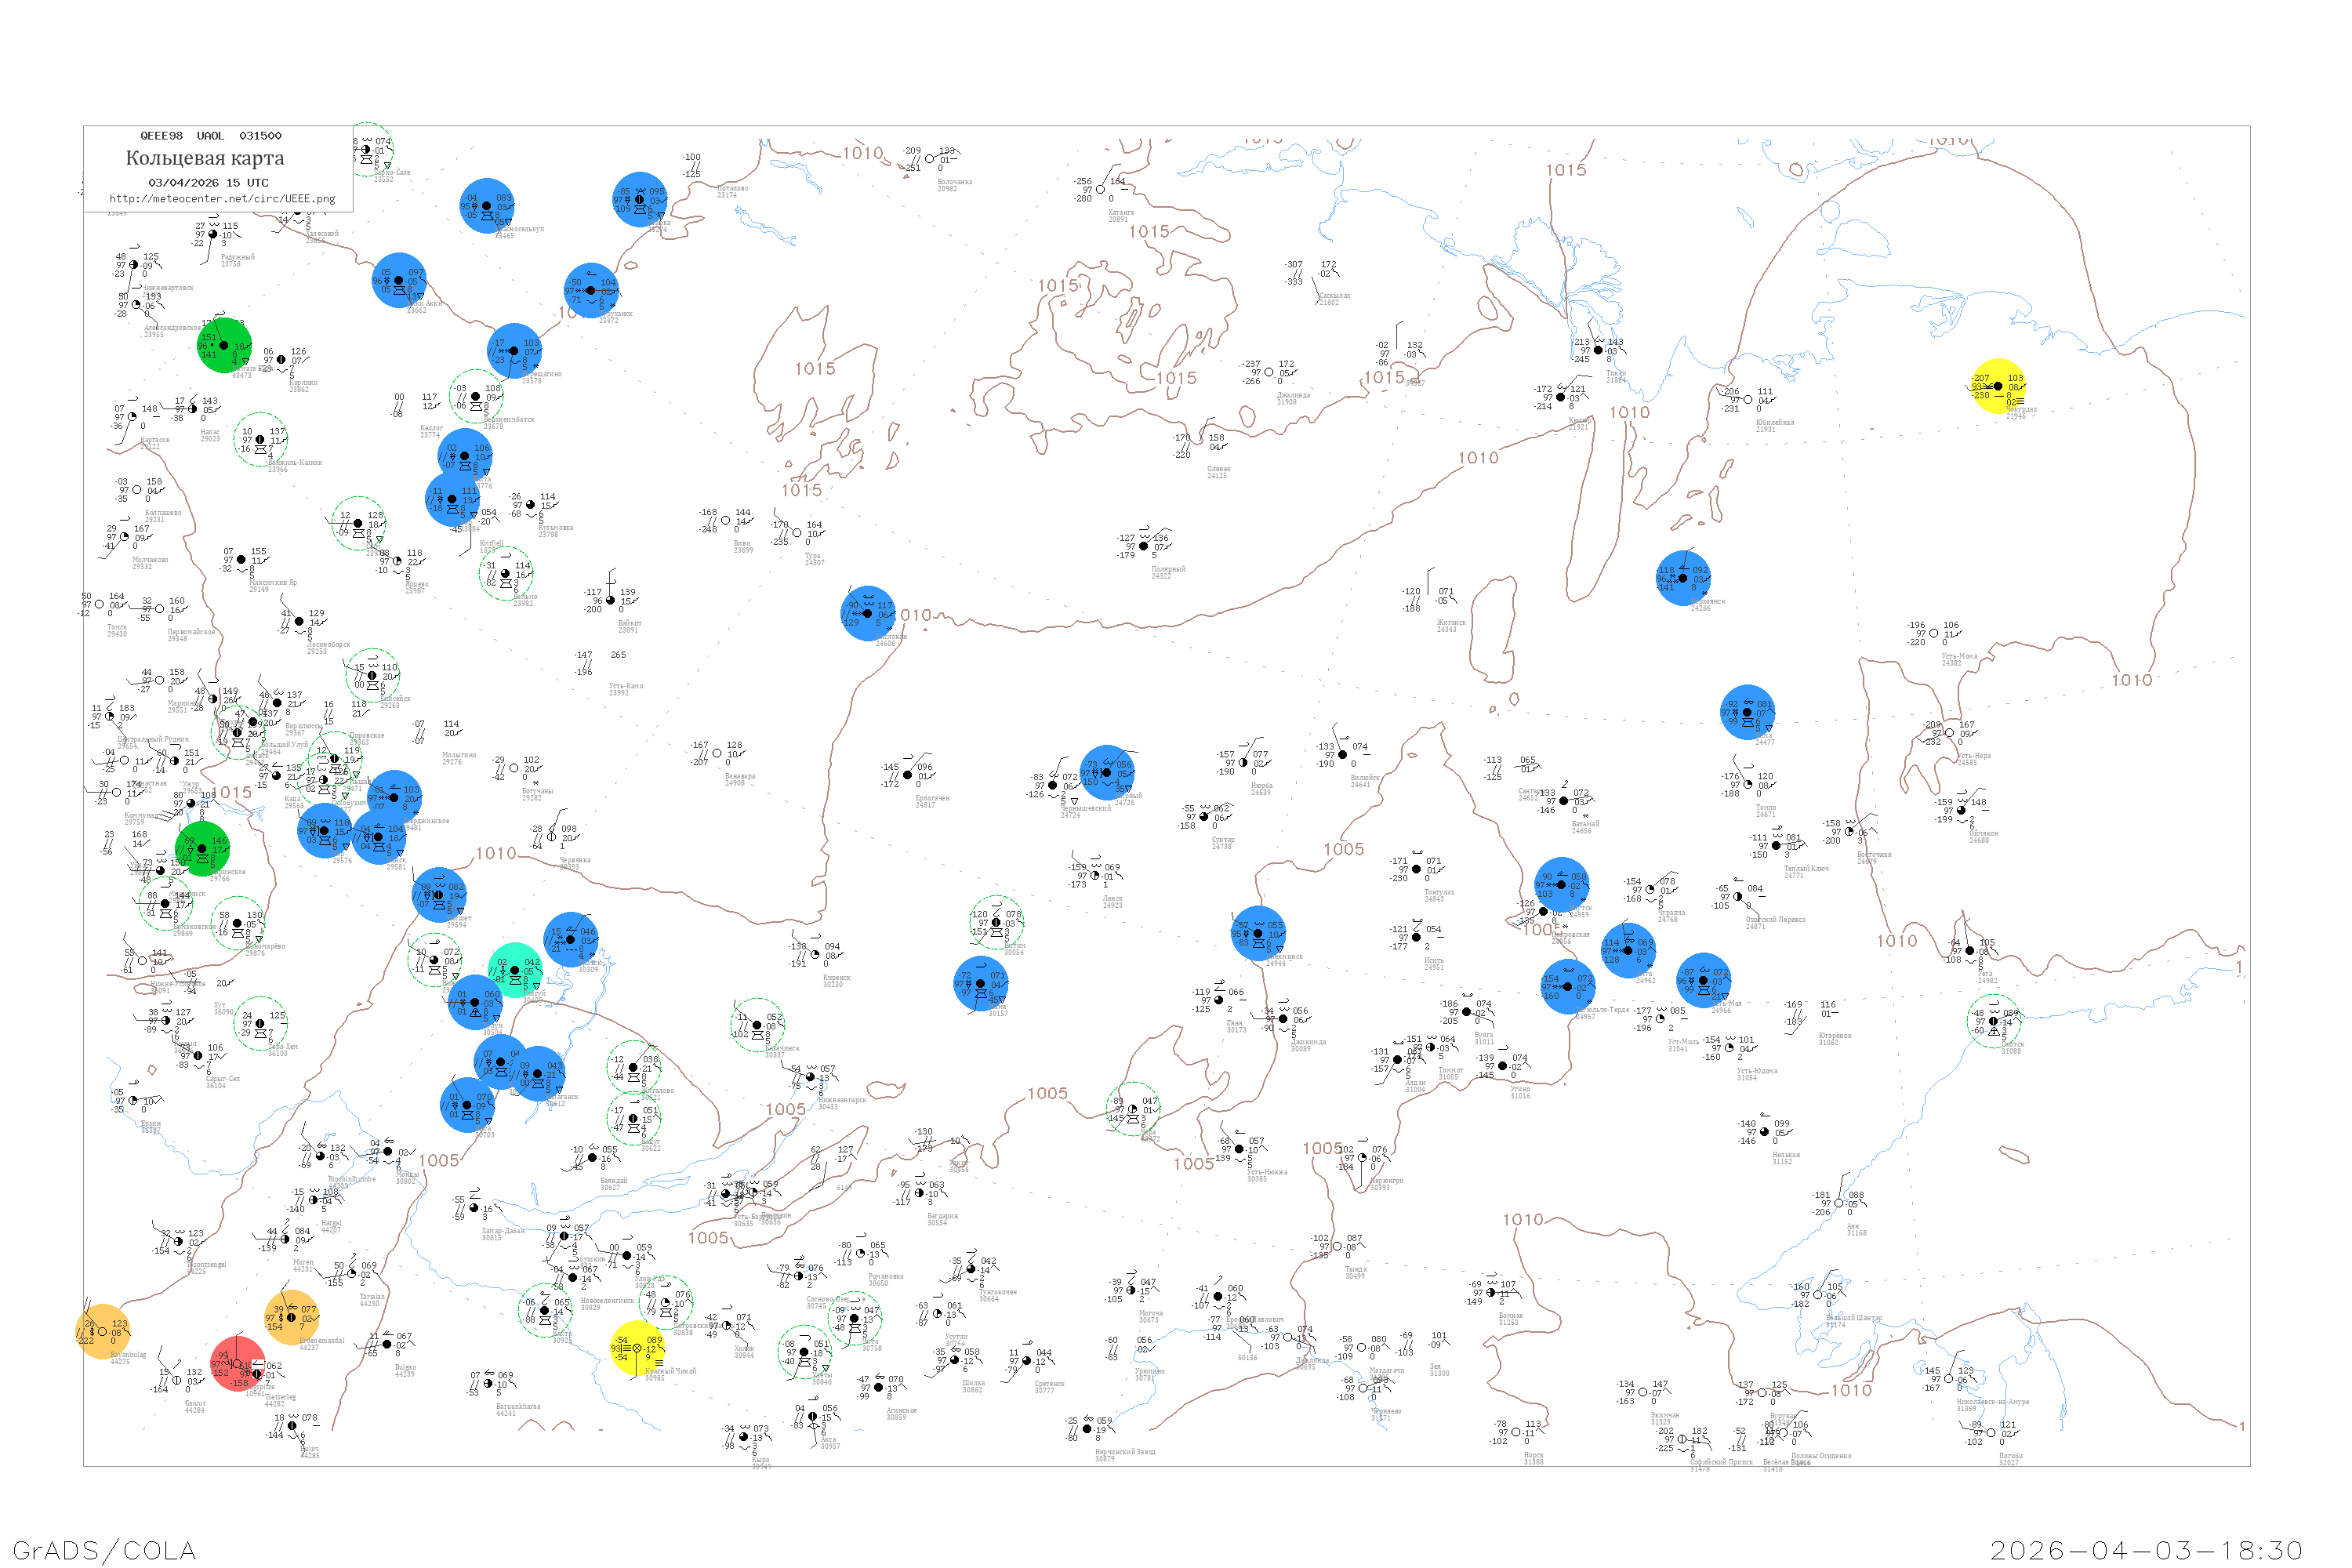Click the GrADS/COLA label

coord(104,1550)
